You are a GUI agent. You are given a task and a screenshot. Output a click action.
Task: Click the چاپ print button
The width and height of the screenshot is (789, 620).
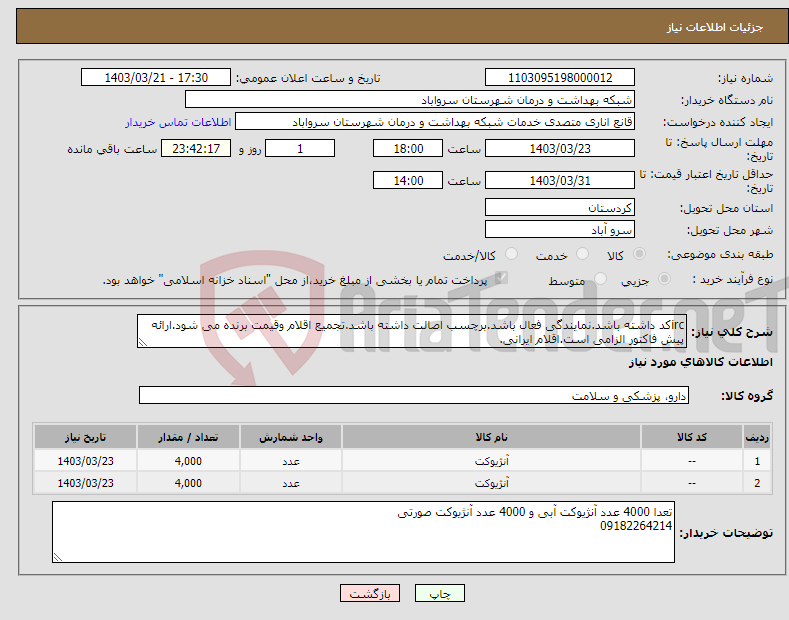[x=439, y=593]
